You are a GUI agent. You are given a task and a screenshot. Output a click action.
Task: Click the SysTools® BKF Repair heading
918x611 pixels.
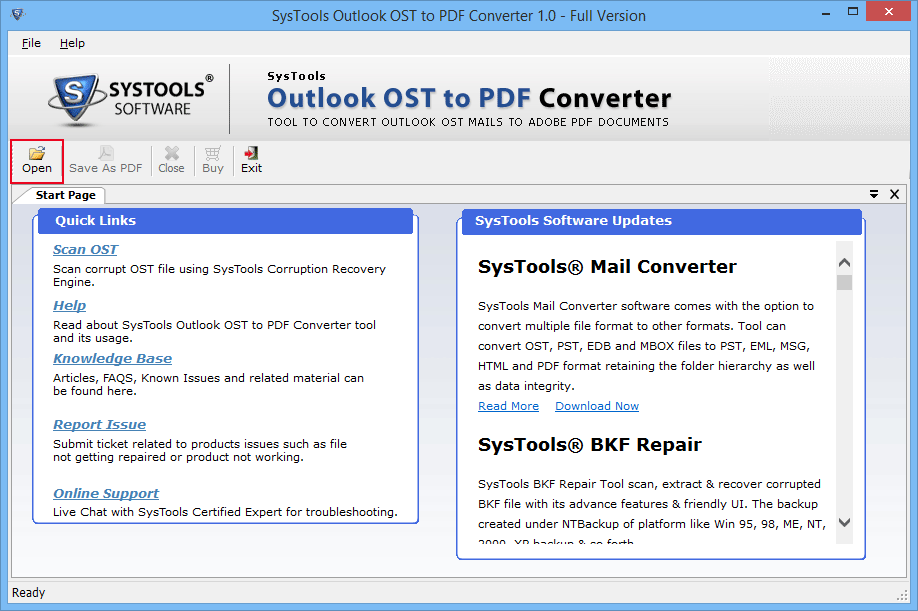pos(590,445)
